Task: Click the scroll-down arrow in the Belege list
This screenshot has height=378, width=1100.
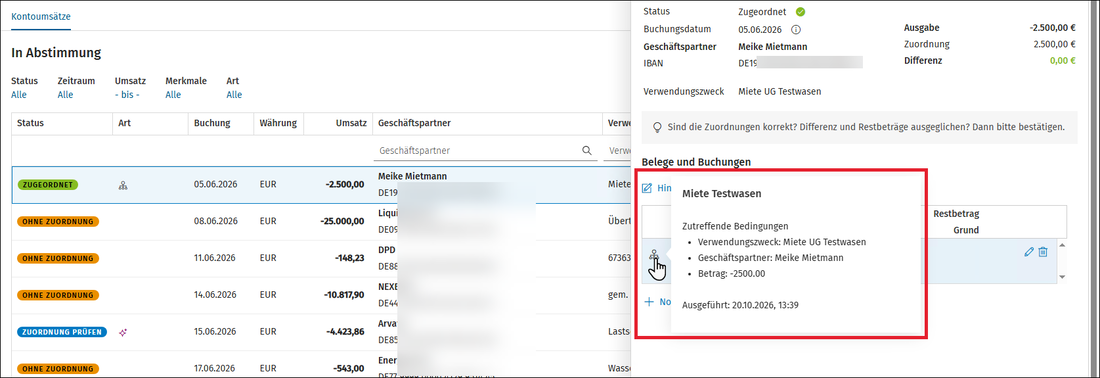Action: [1061, 278]
